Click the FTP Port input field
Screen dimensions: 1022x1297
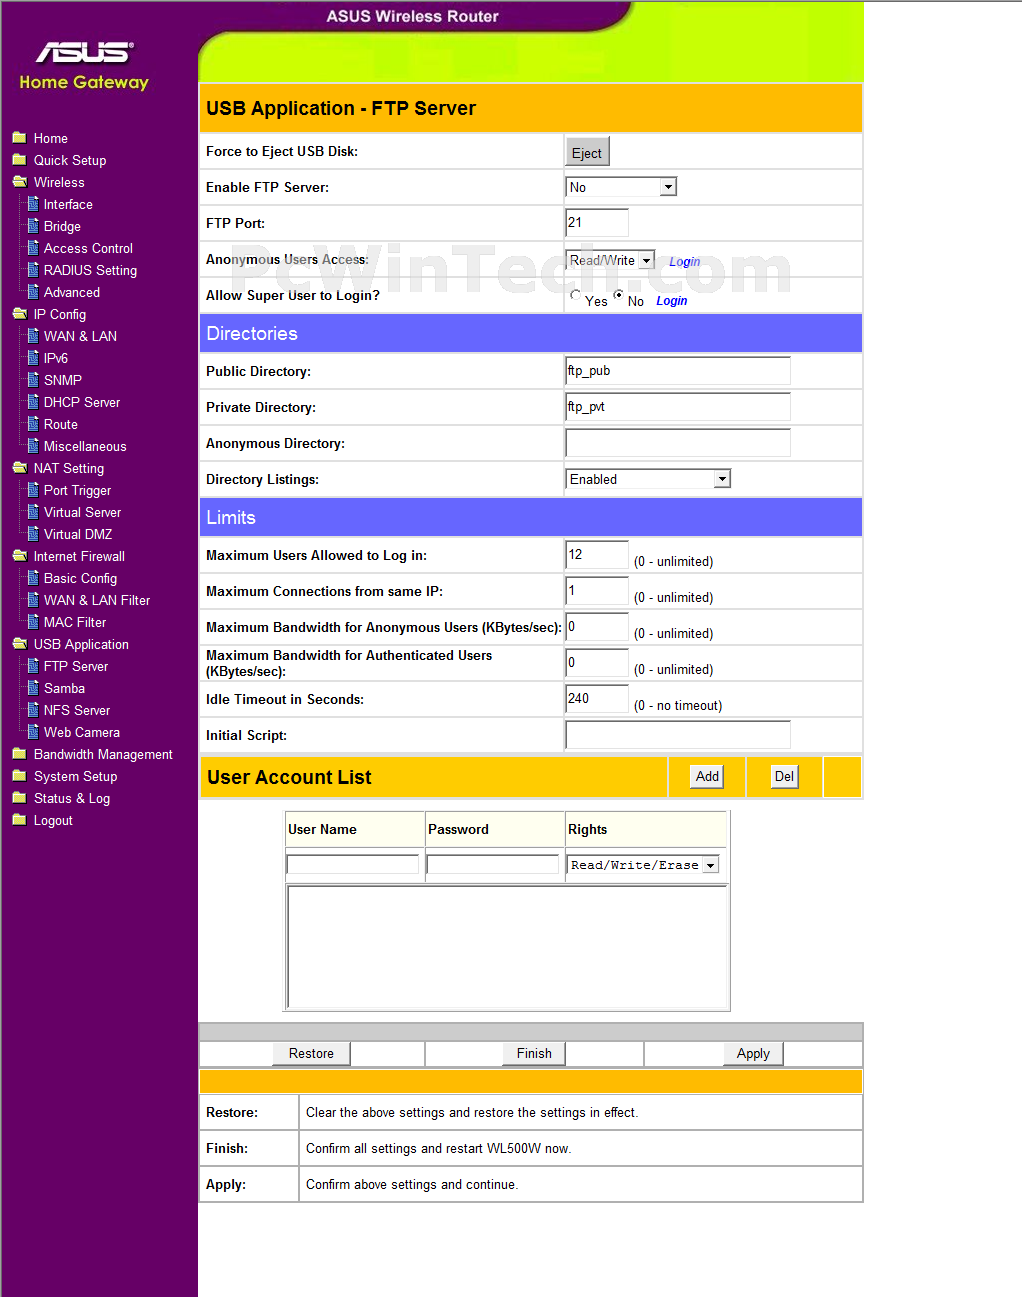[597, 222]
